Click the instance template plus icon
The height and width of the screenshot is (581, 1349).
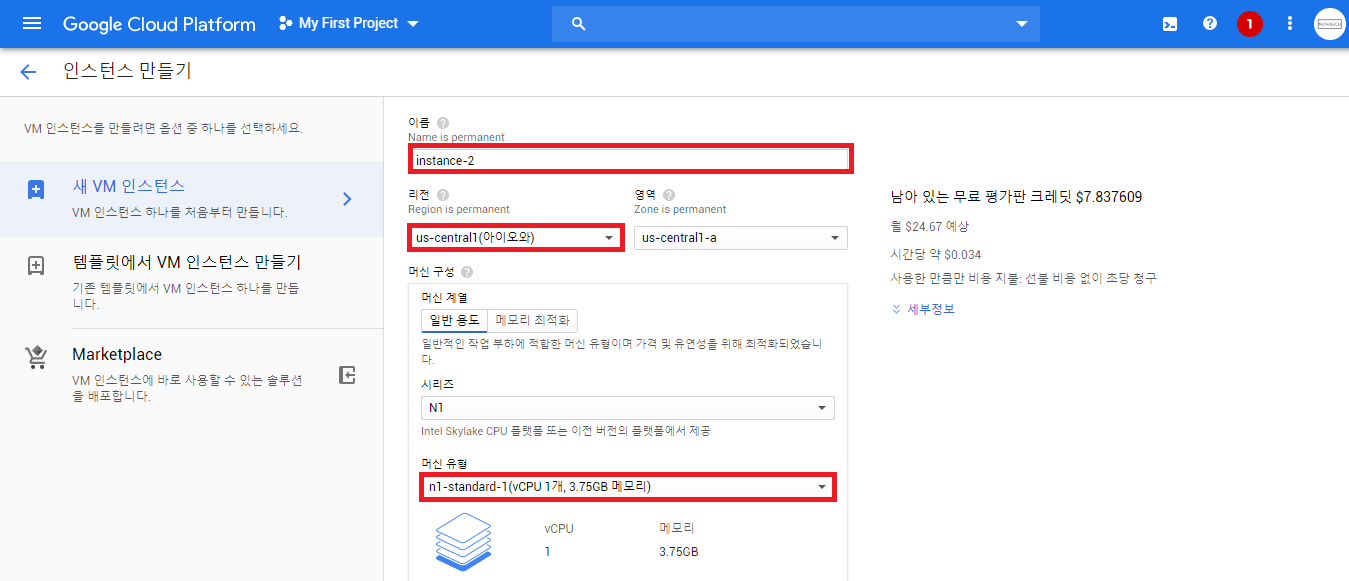click(x=36, y=265)
